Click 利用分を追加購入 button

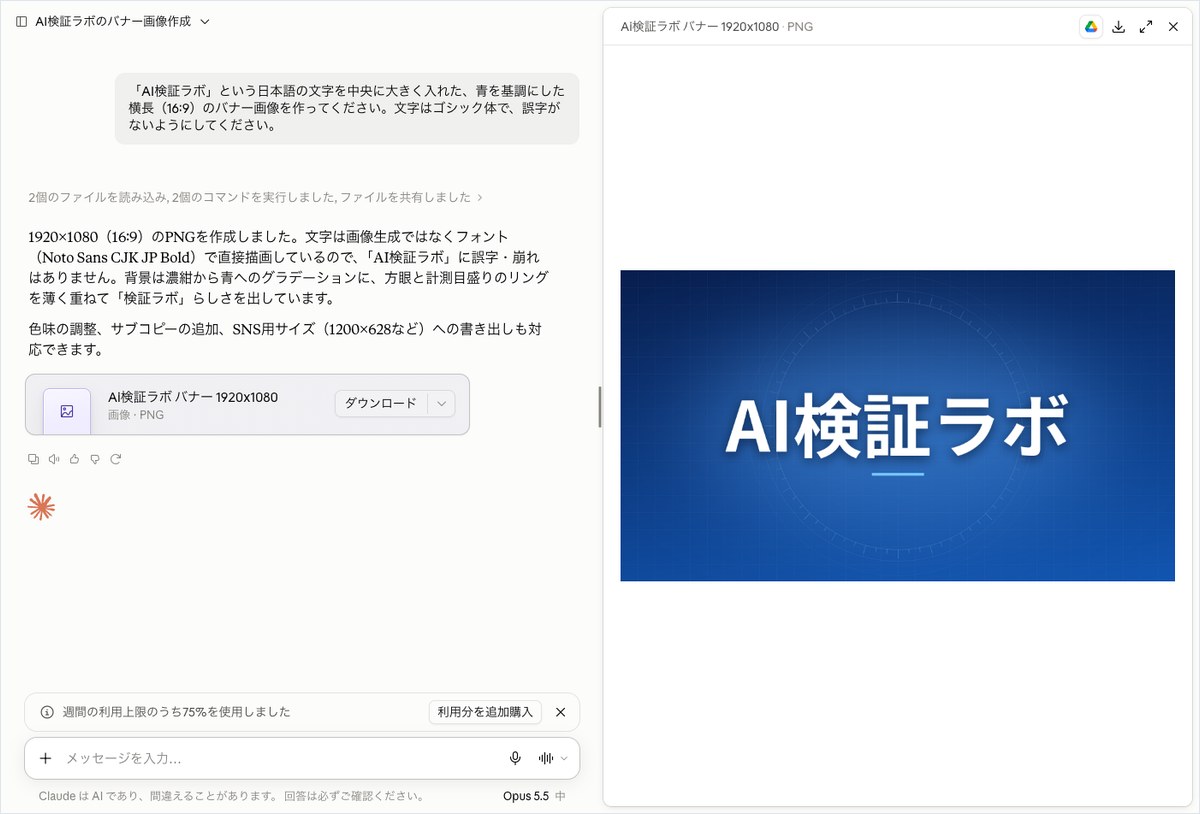(485, 712)
